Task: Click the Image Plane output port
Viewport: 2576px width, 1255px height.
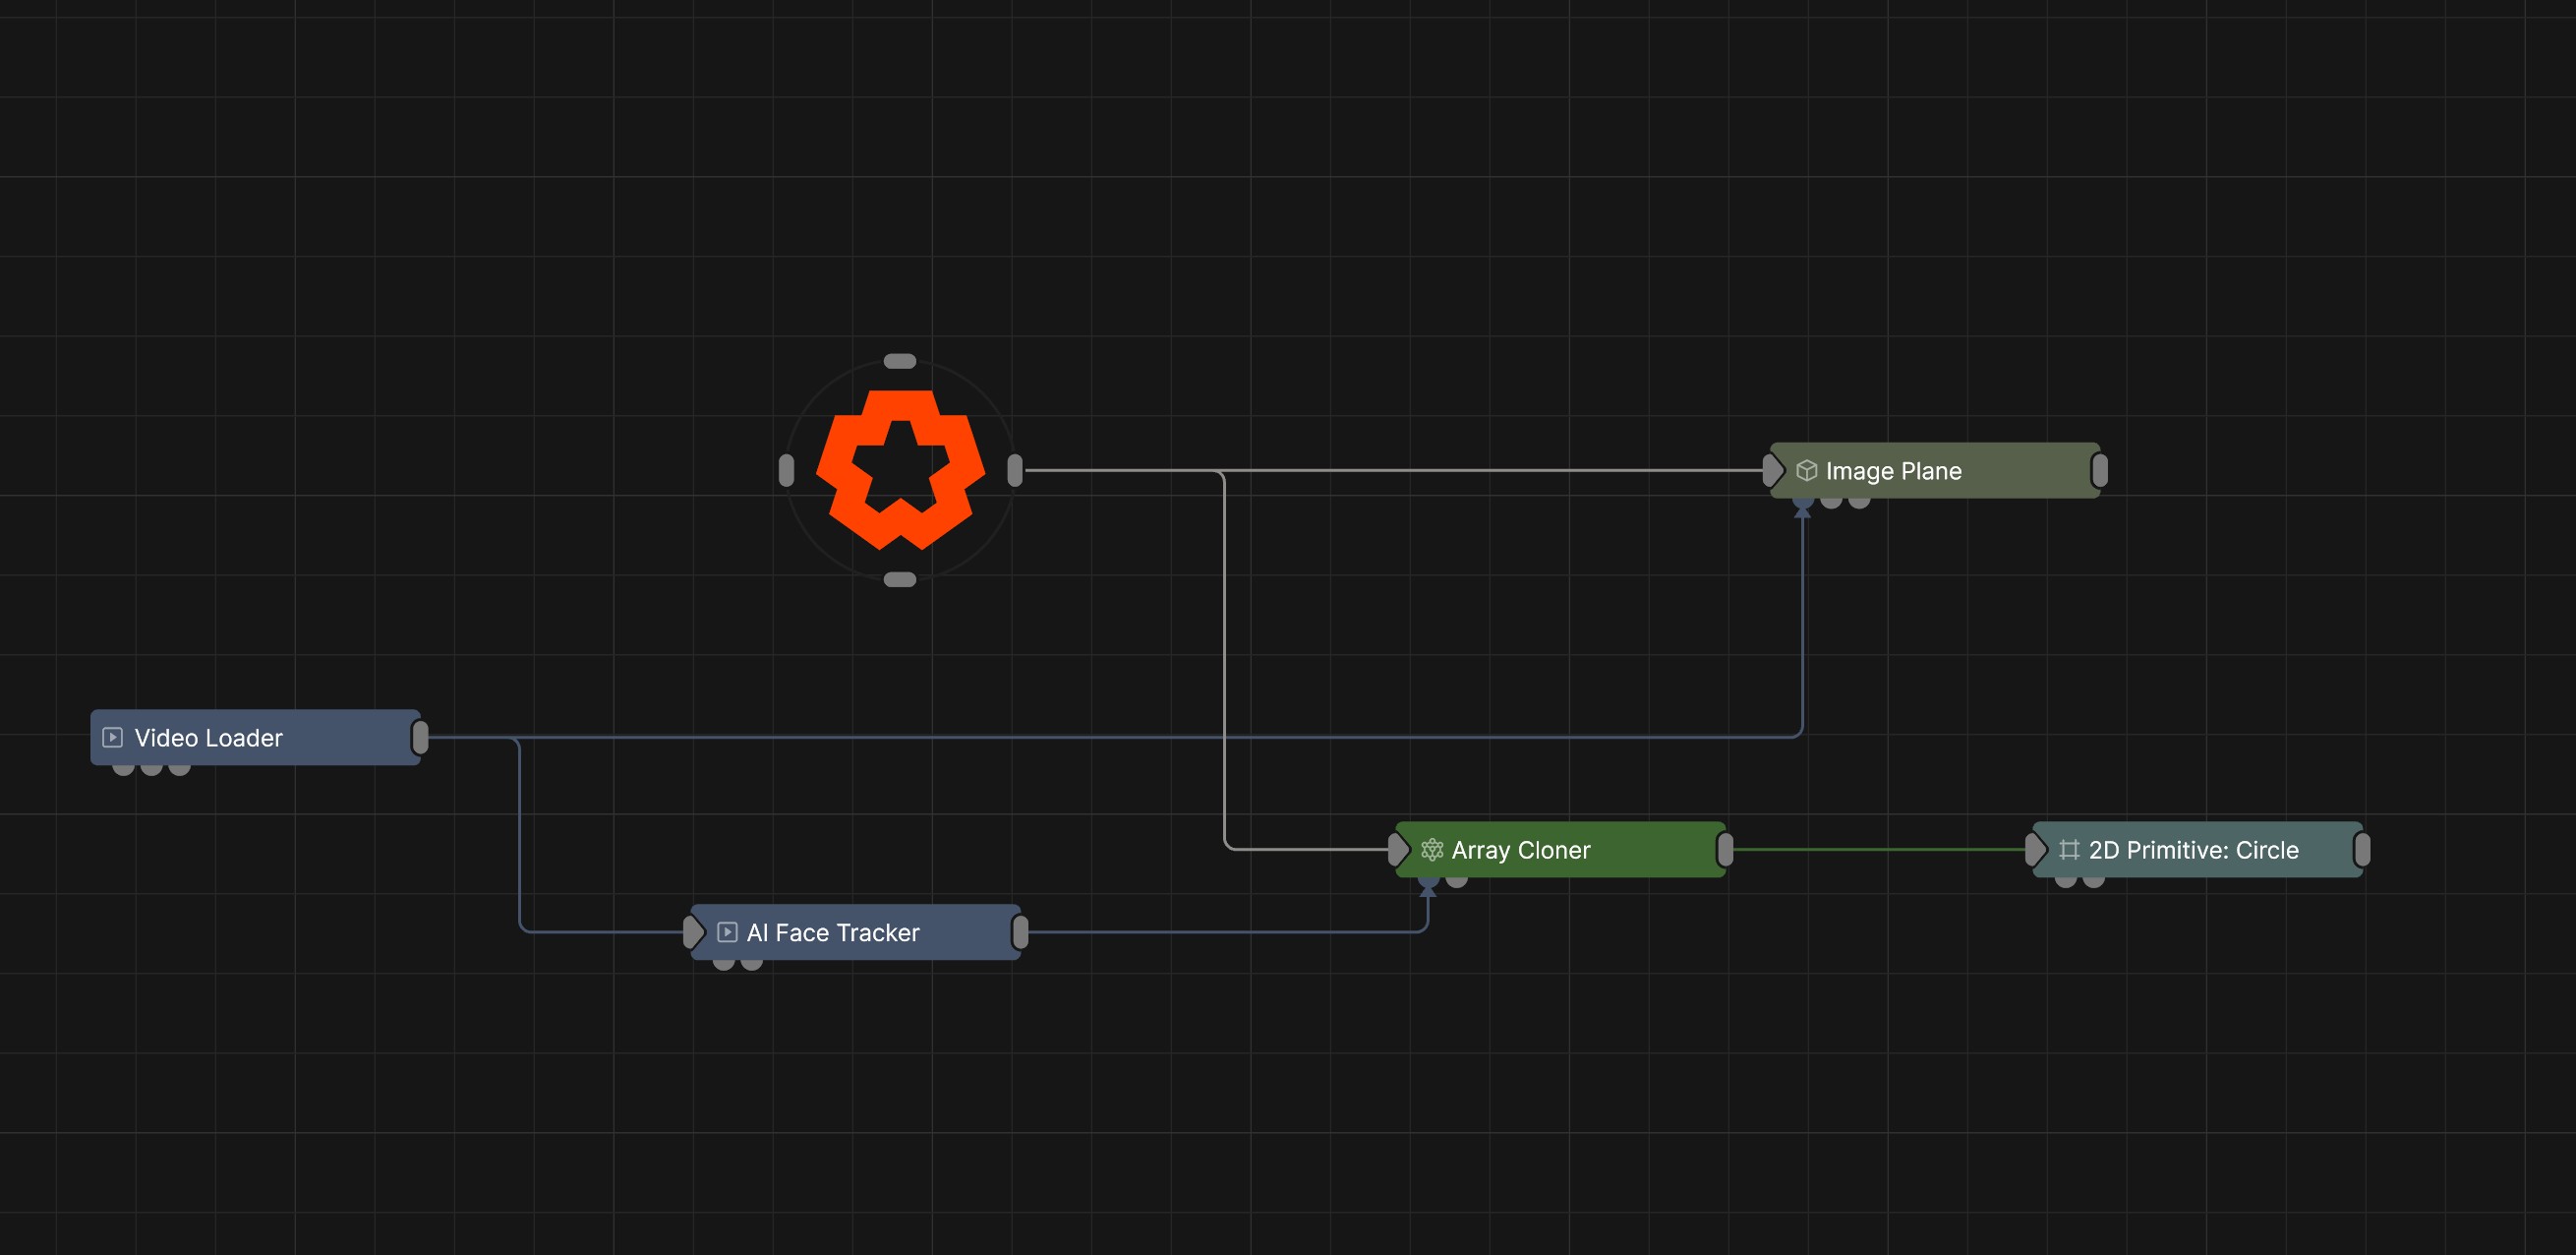Action: coord(2100,470)
